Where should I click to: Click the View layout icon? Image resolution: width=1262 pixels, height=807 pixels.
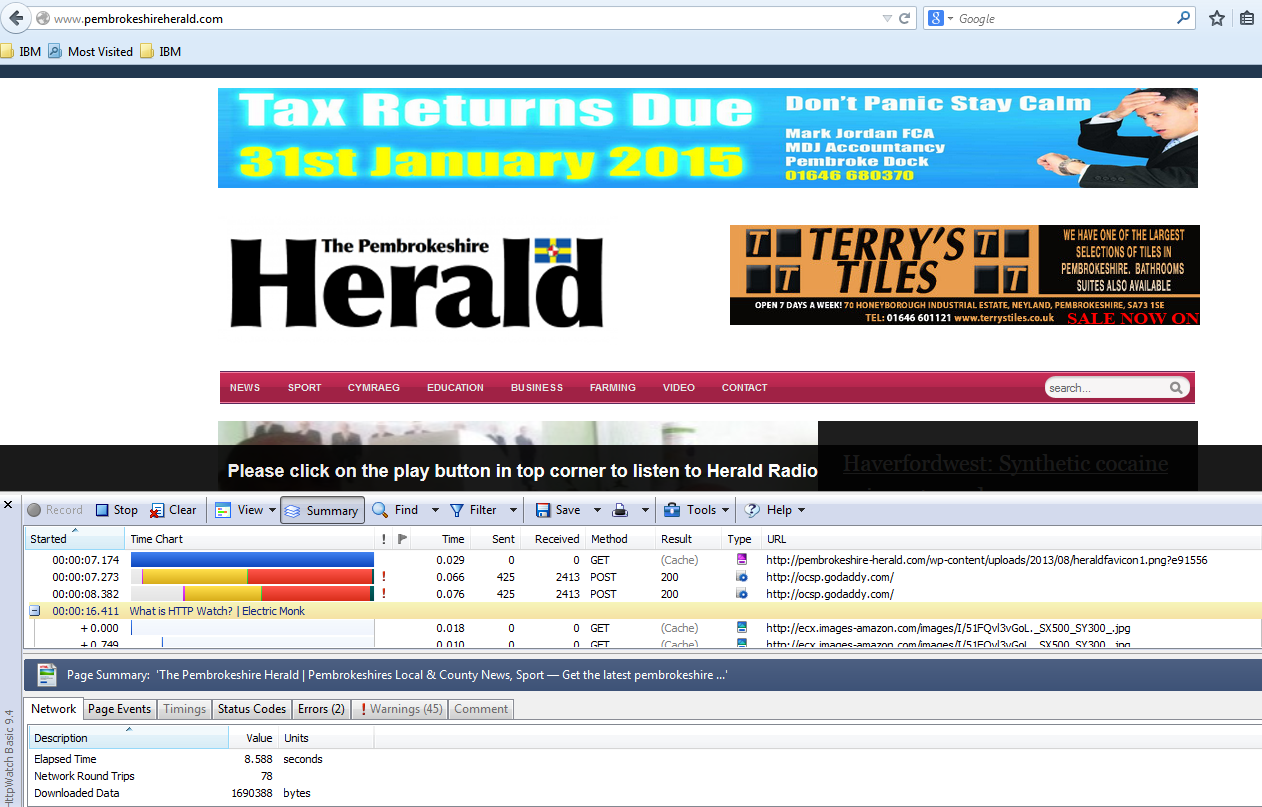click(x=223, y=510)
